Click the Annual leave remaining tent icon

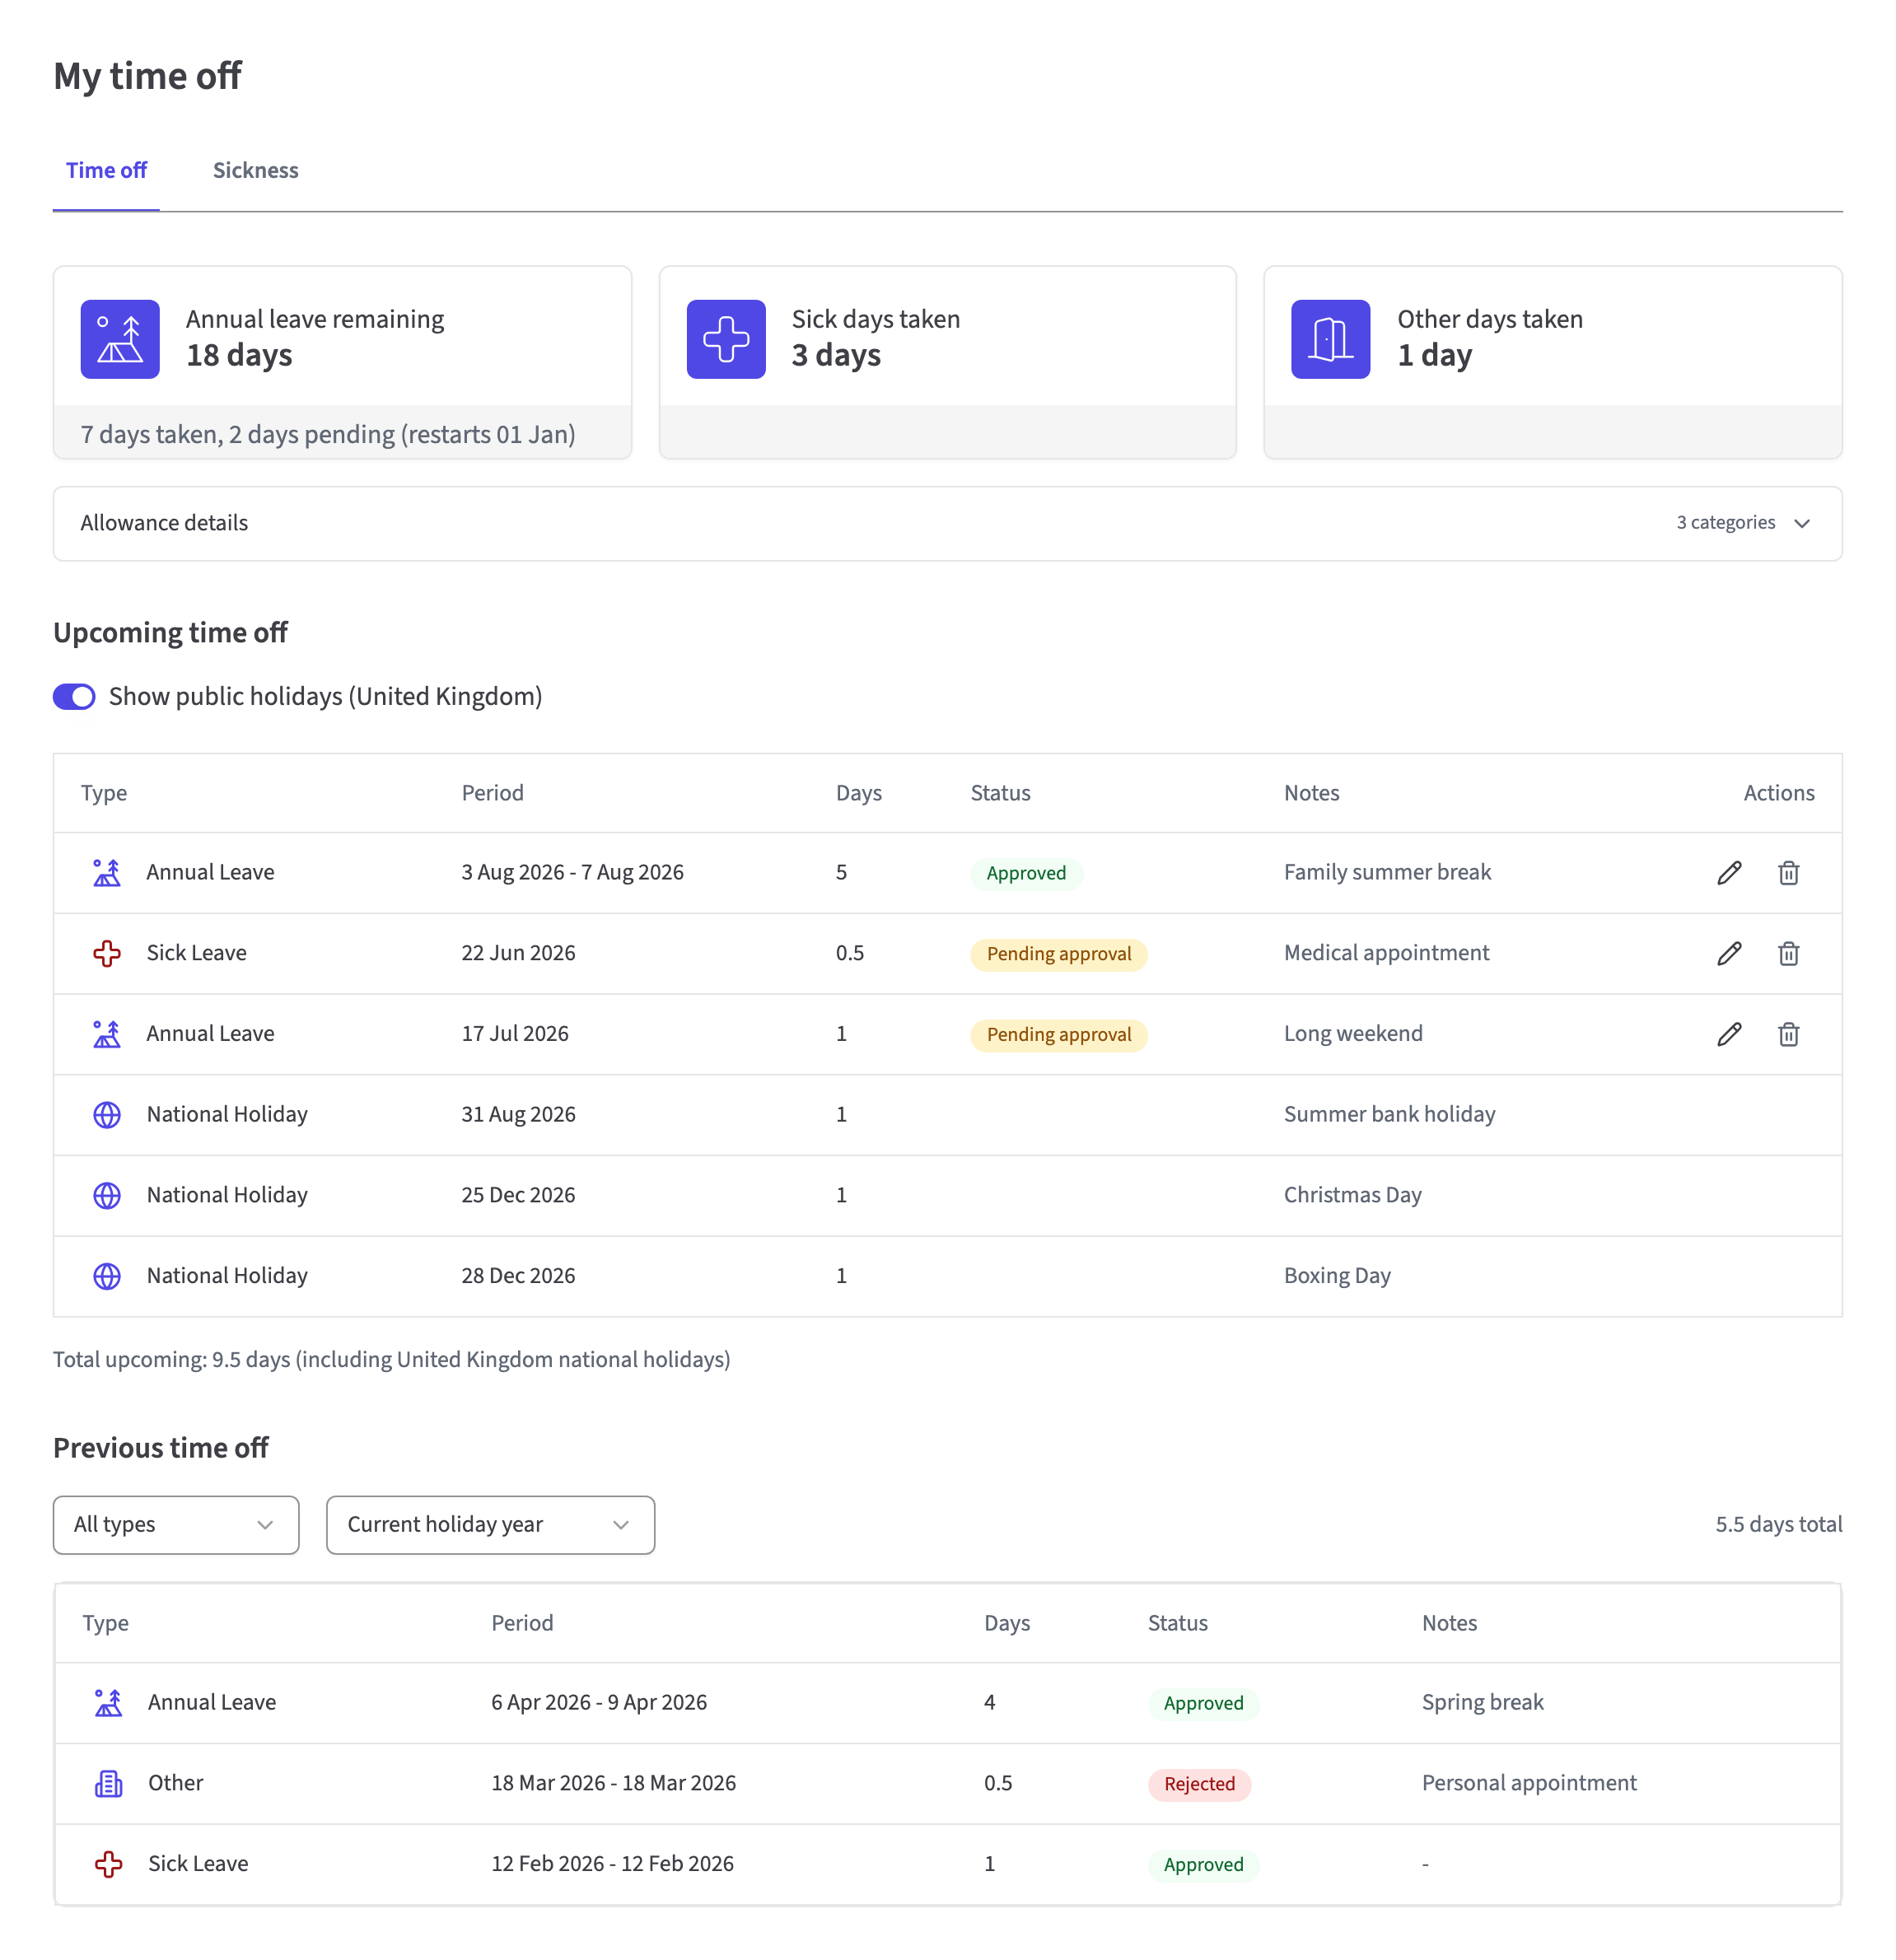120,339
